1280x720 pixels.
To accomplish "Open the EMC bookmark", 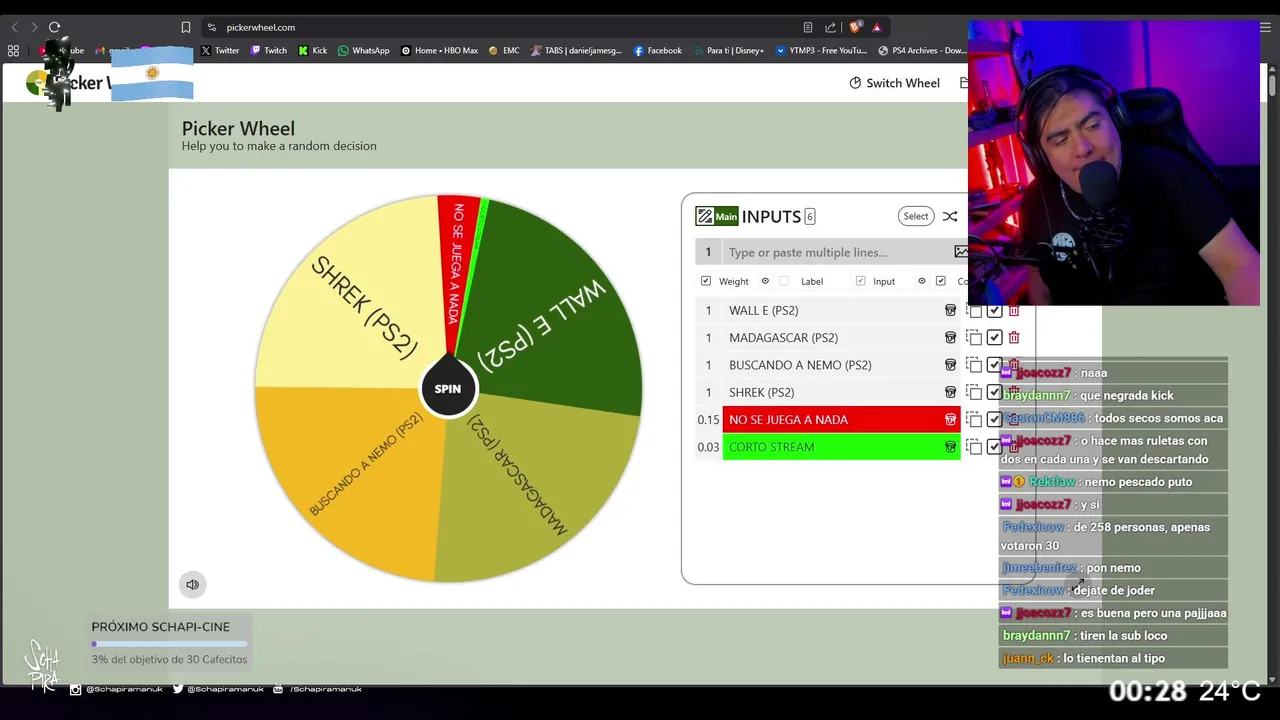I will coord(504,50).
